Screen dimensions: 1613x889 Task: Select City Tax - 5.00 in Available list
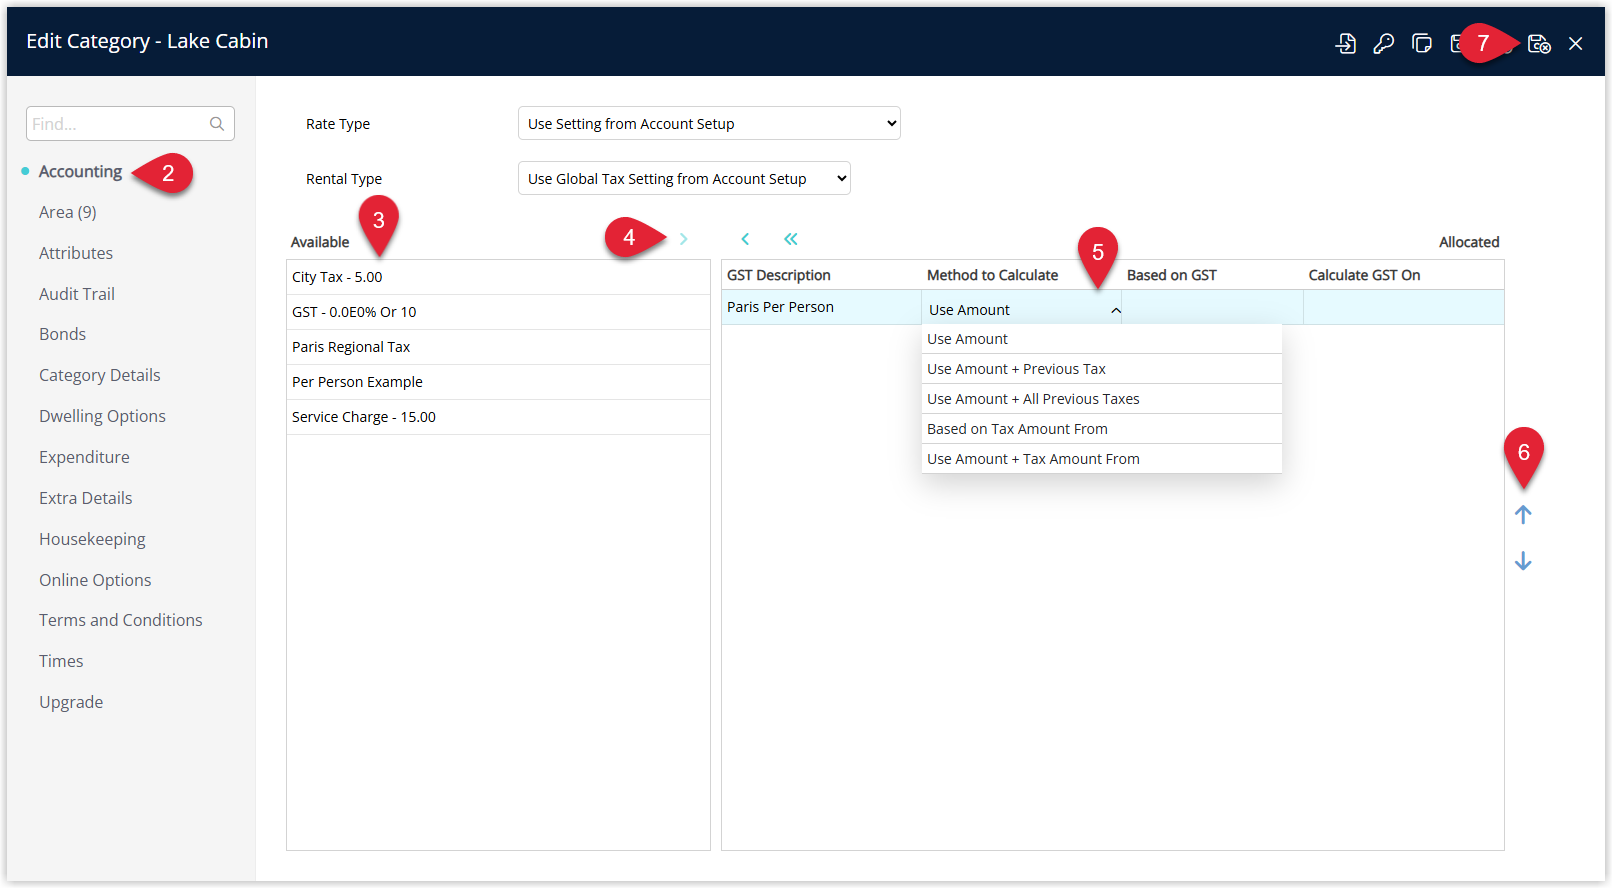(x=498, y=277)
